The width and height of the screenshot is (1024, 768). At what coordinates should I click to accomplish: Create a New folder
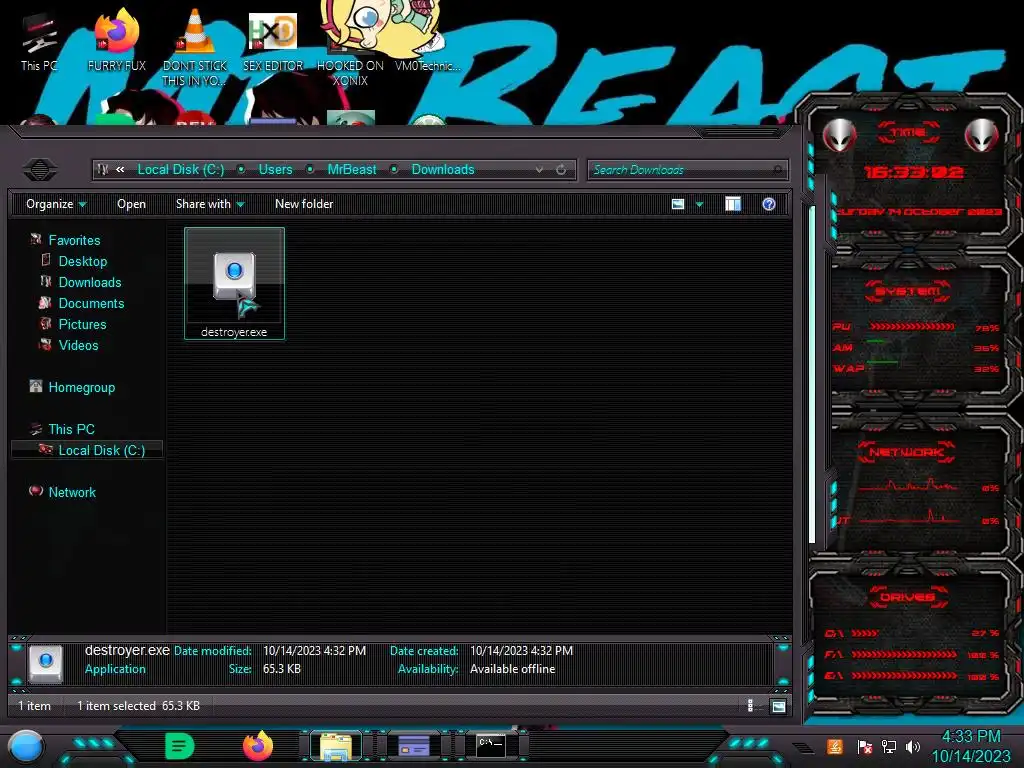pyautogui.click(x=304, y=204)
